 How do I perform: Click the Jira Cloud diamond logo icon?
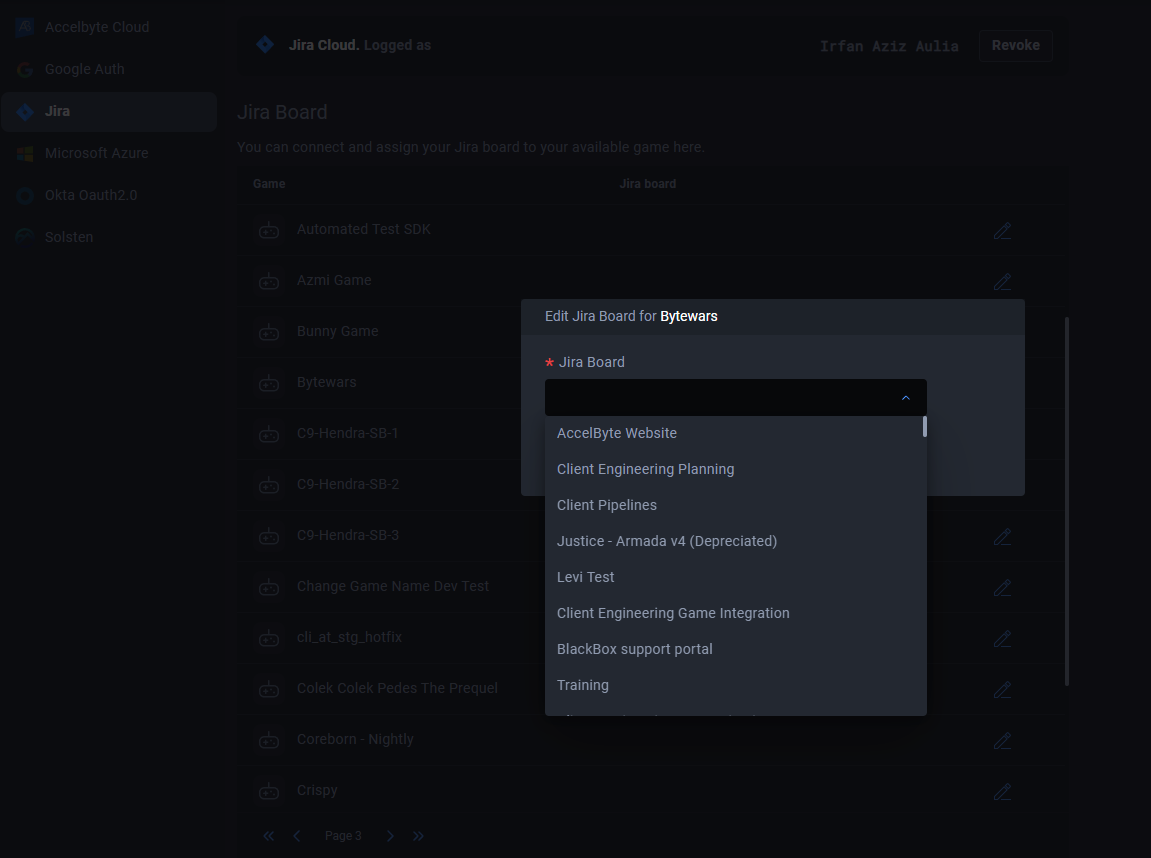(x=265, y=45)
